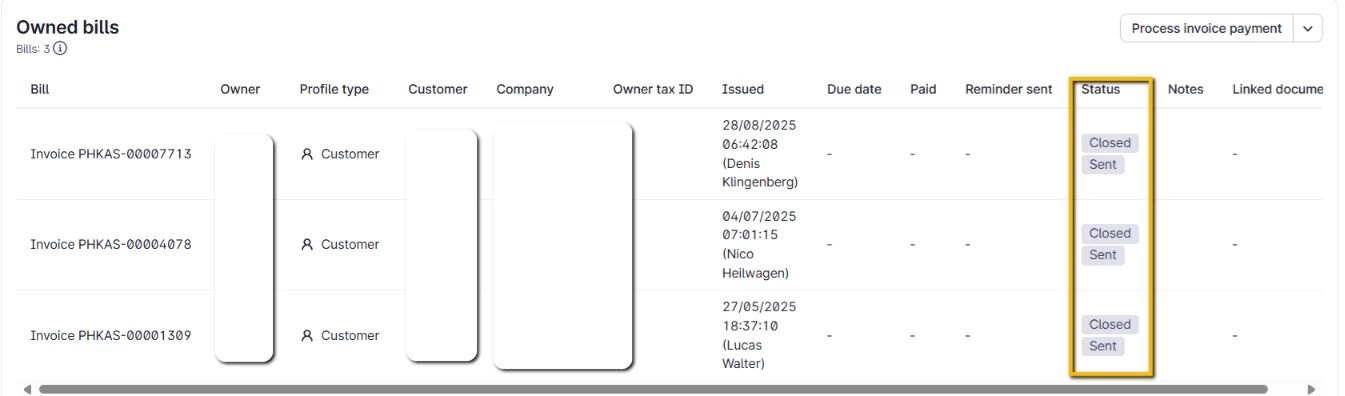
Task: Sort by the Issued column header
Action: pyautogui.click(x=743, y=90)
